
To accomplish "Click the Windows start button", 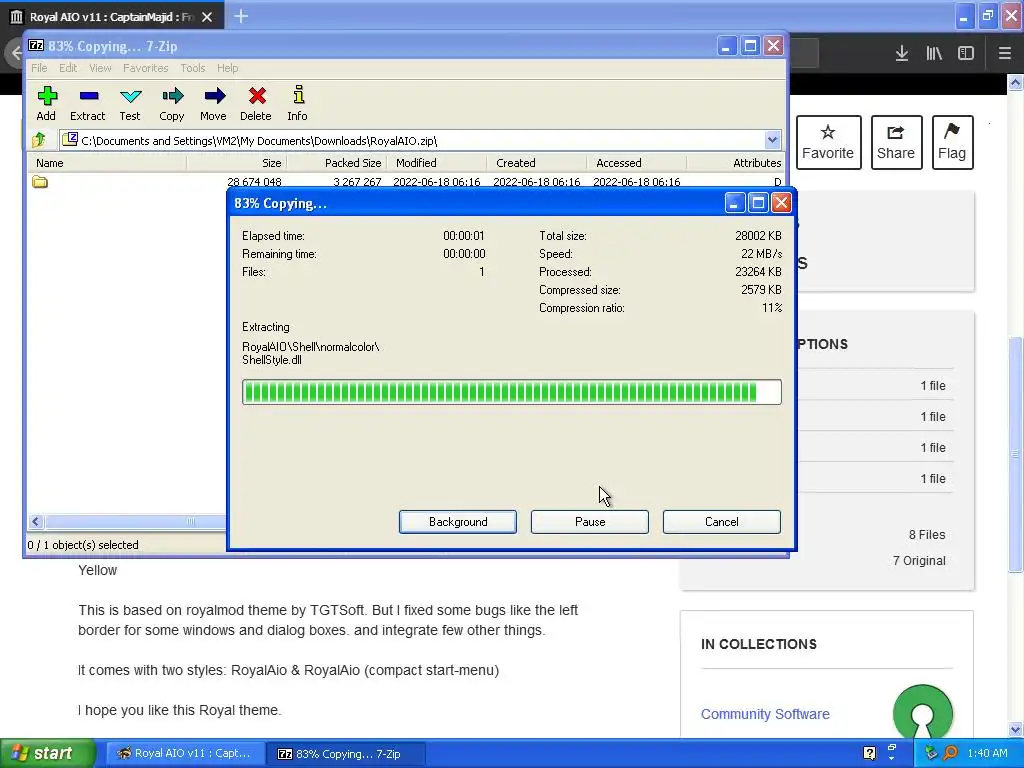I will [47, 753].
